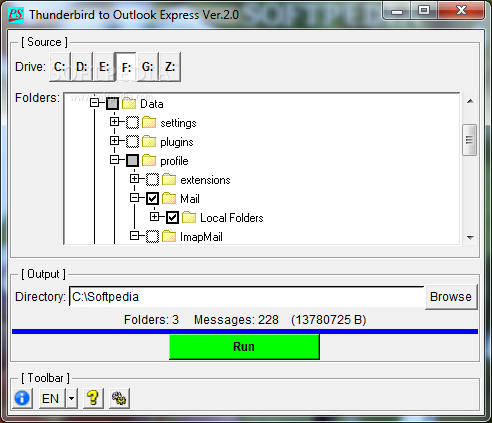Select the 'profile' tree label

[x=174, y=161]
